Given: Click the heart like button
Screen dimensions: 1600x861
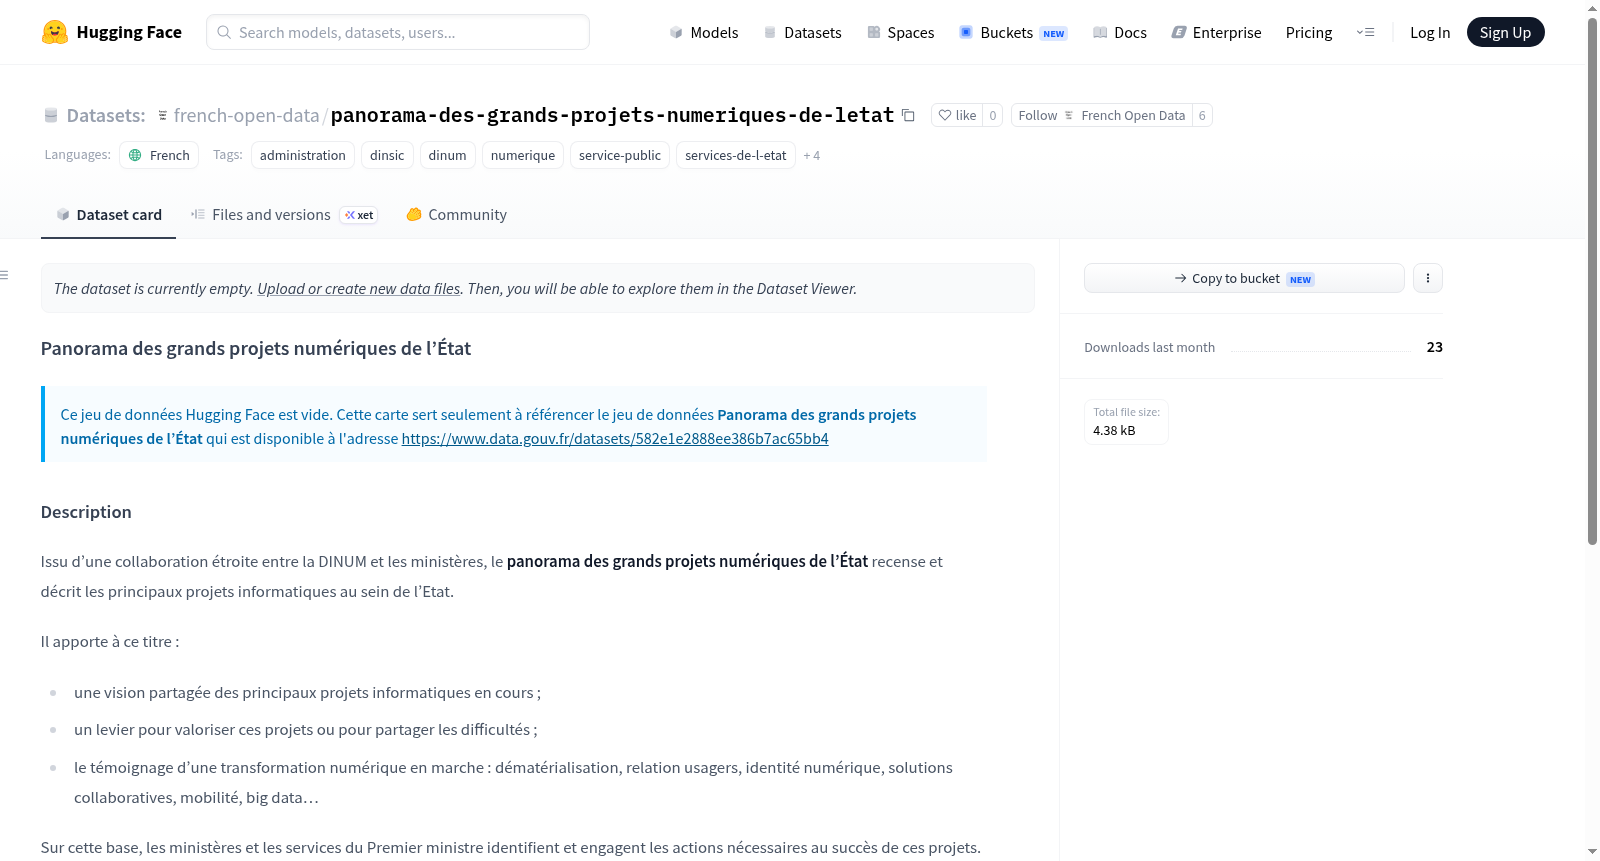Looking at the screenshot, I should (x=957, y=115).
